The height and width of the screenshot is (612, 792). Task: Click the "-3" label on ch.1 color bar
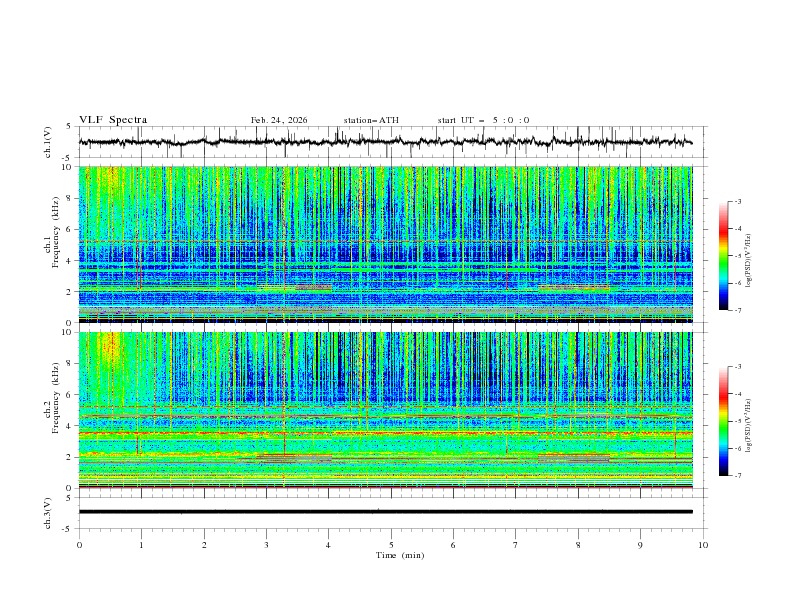pyautogui.click(x=738, y=201)
